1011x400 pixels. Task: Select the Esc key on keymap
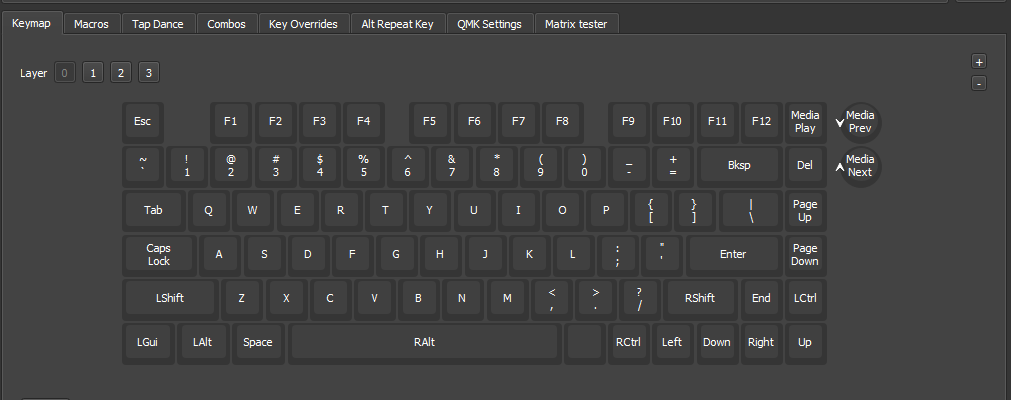[143, 122]
